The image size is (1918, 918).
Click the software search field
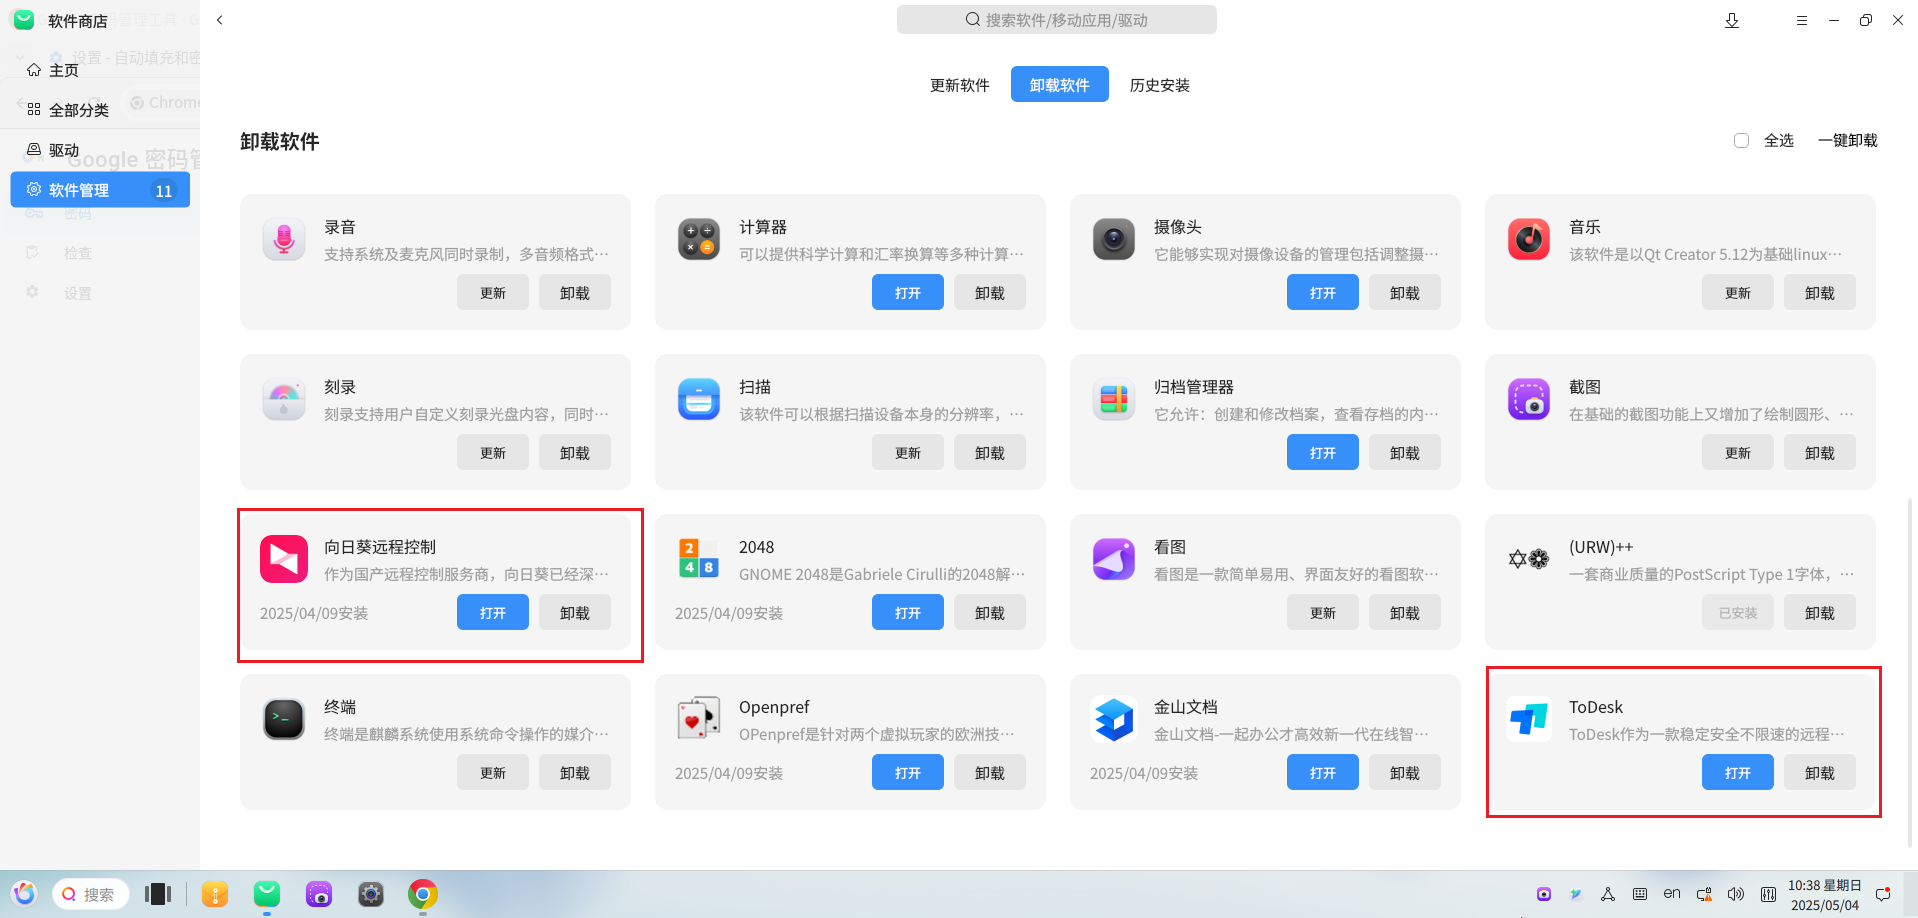[x=1056, y=20]
